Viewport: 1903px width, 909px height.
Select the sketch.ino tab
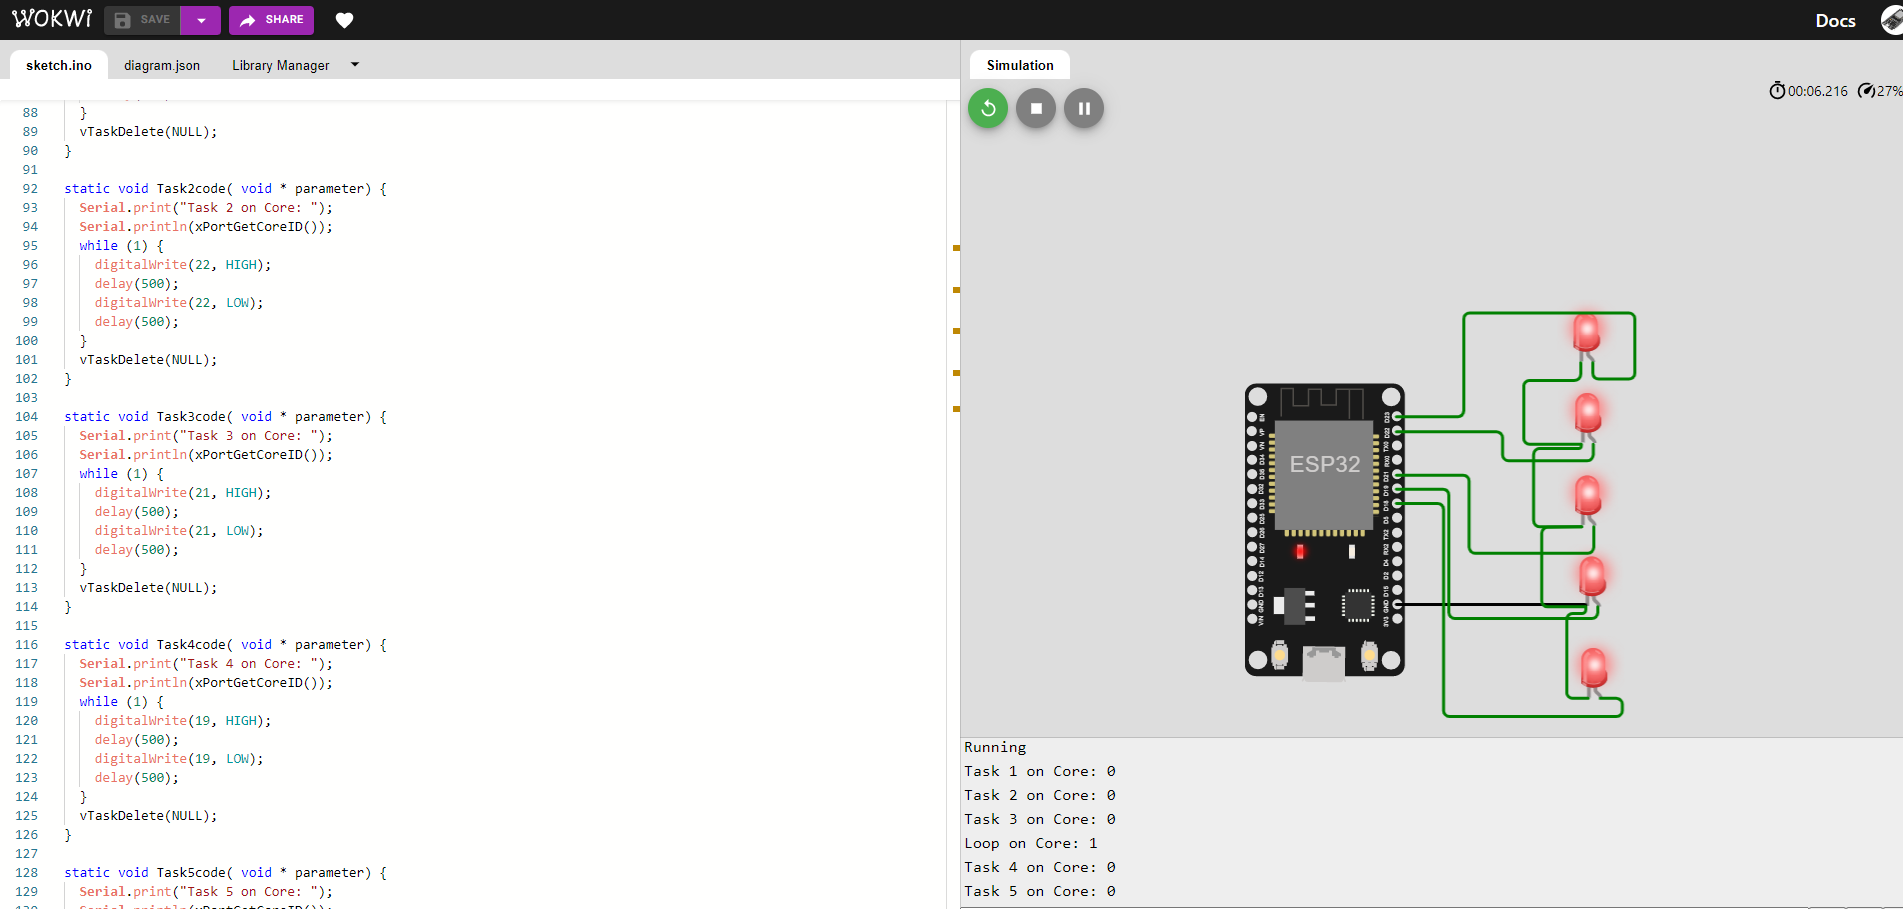click(59, 65)
